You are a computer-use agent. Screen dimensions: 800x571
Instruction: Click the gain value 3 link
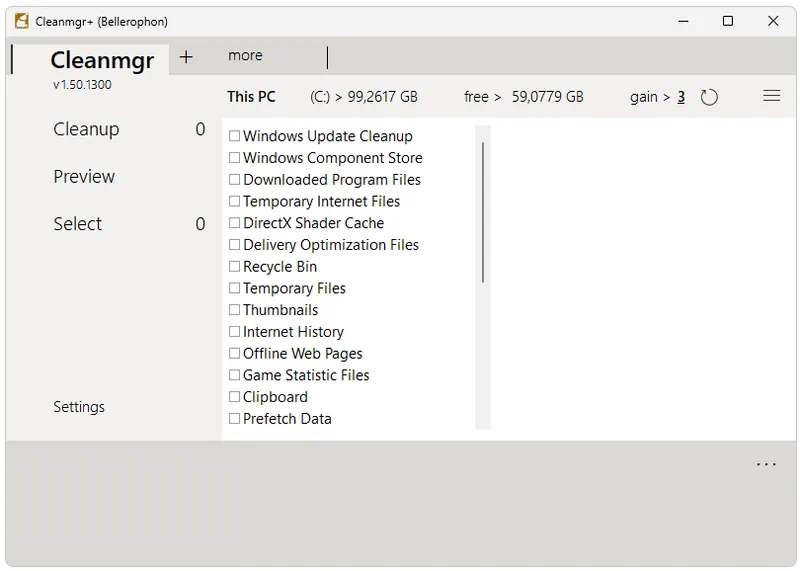pyautogui.click(x=681, y=97)
